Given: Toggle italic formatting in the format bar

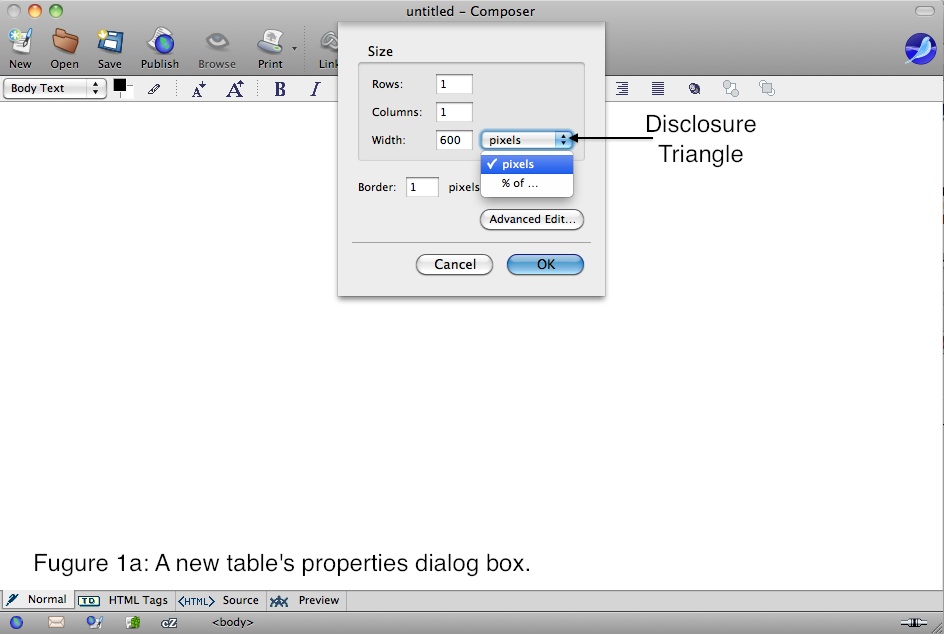Looking at the screenshot, I should pyautogui.click(x=315, y=89).
